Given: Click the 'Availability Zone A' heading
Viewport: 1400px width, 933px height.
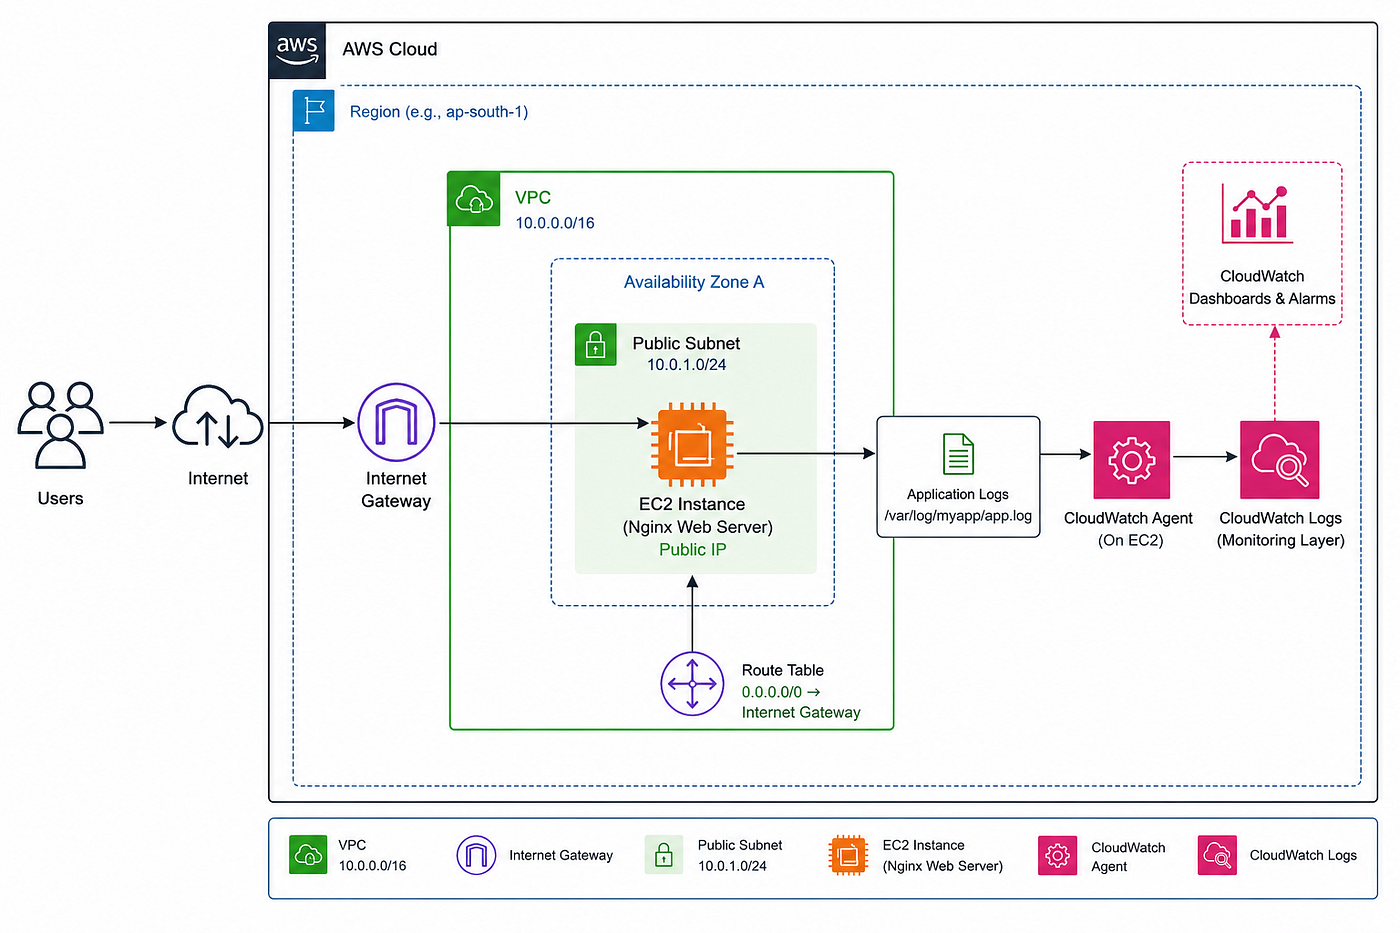Looking at the screenshot, I should pyautogui.click(x=694, y=282).
